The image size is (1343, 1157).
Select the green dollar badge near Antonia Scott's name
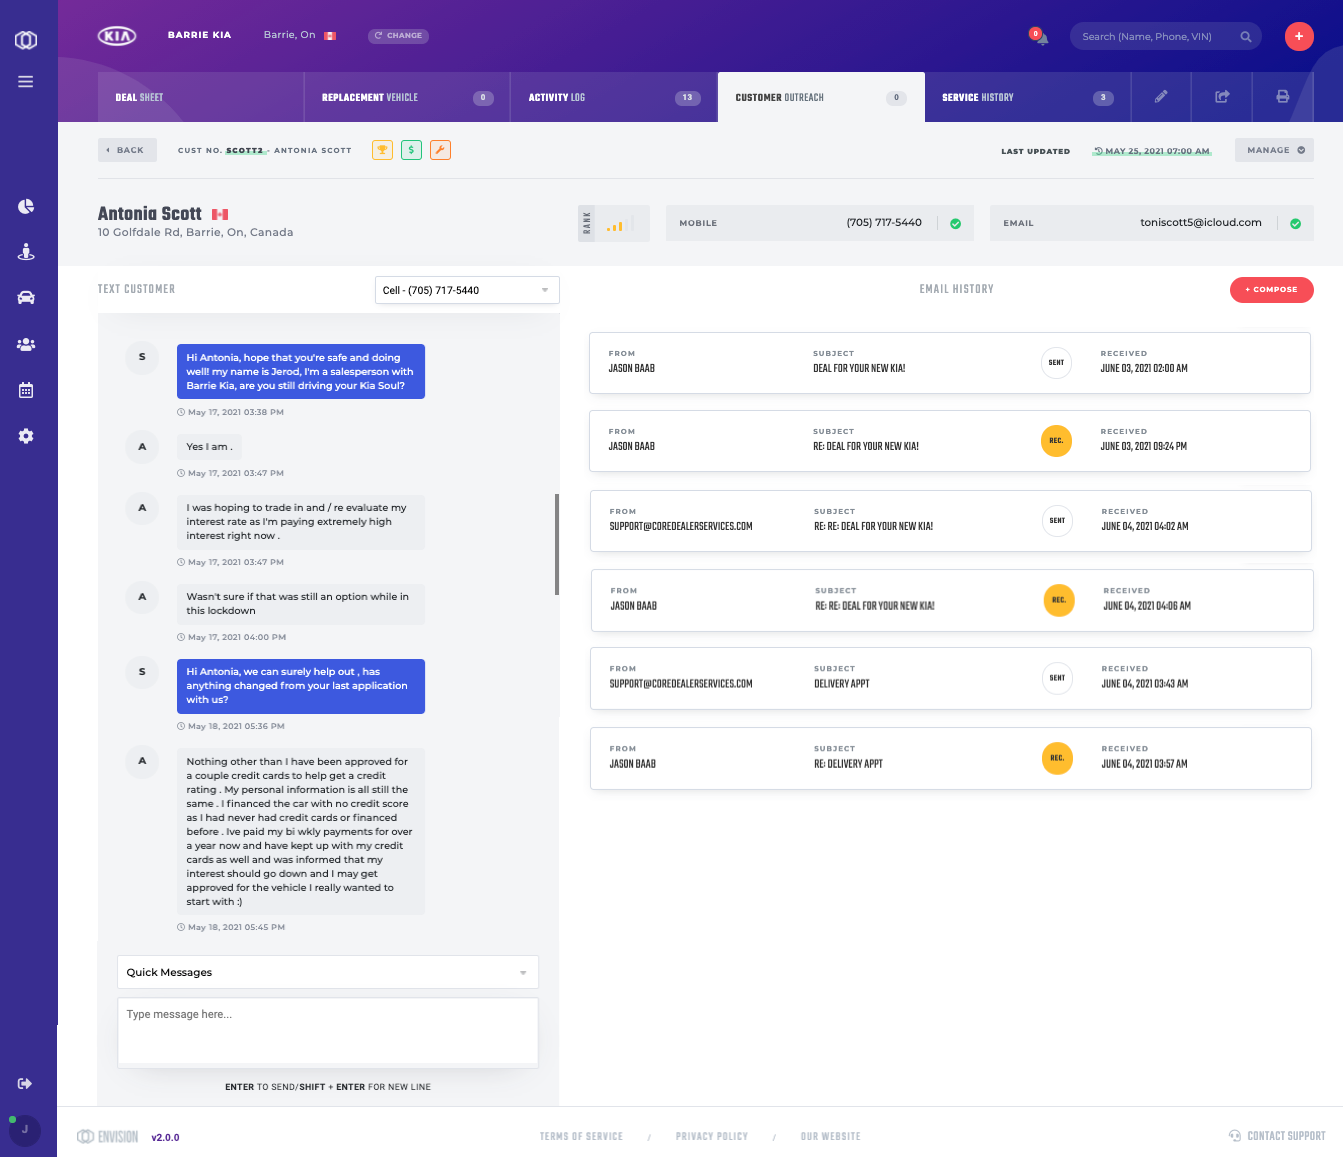[411, 149]
